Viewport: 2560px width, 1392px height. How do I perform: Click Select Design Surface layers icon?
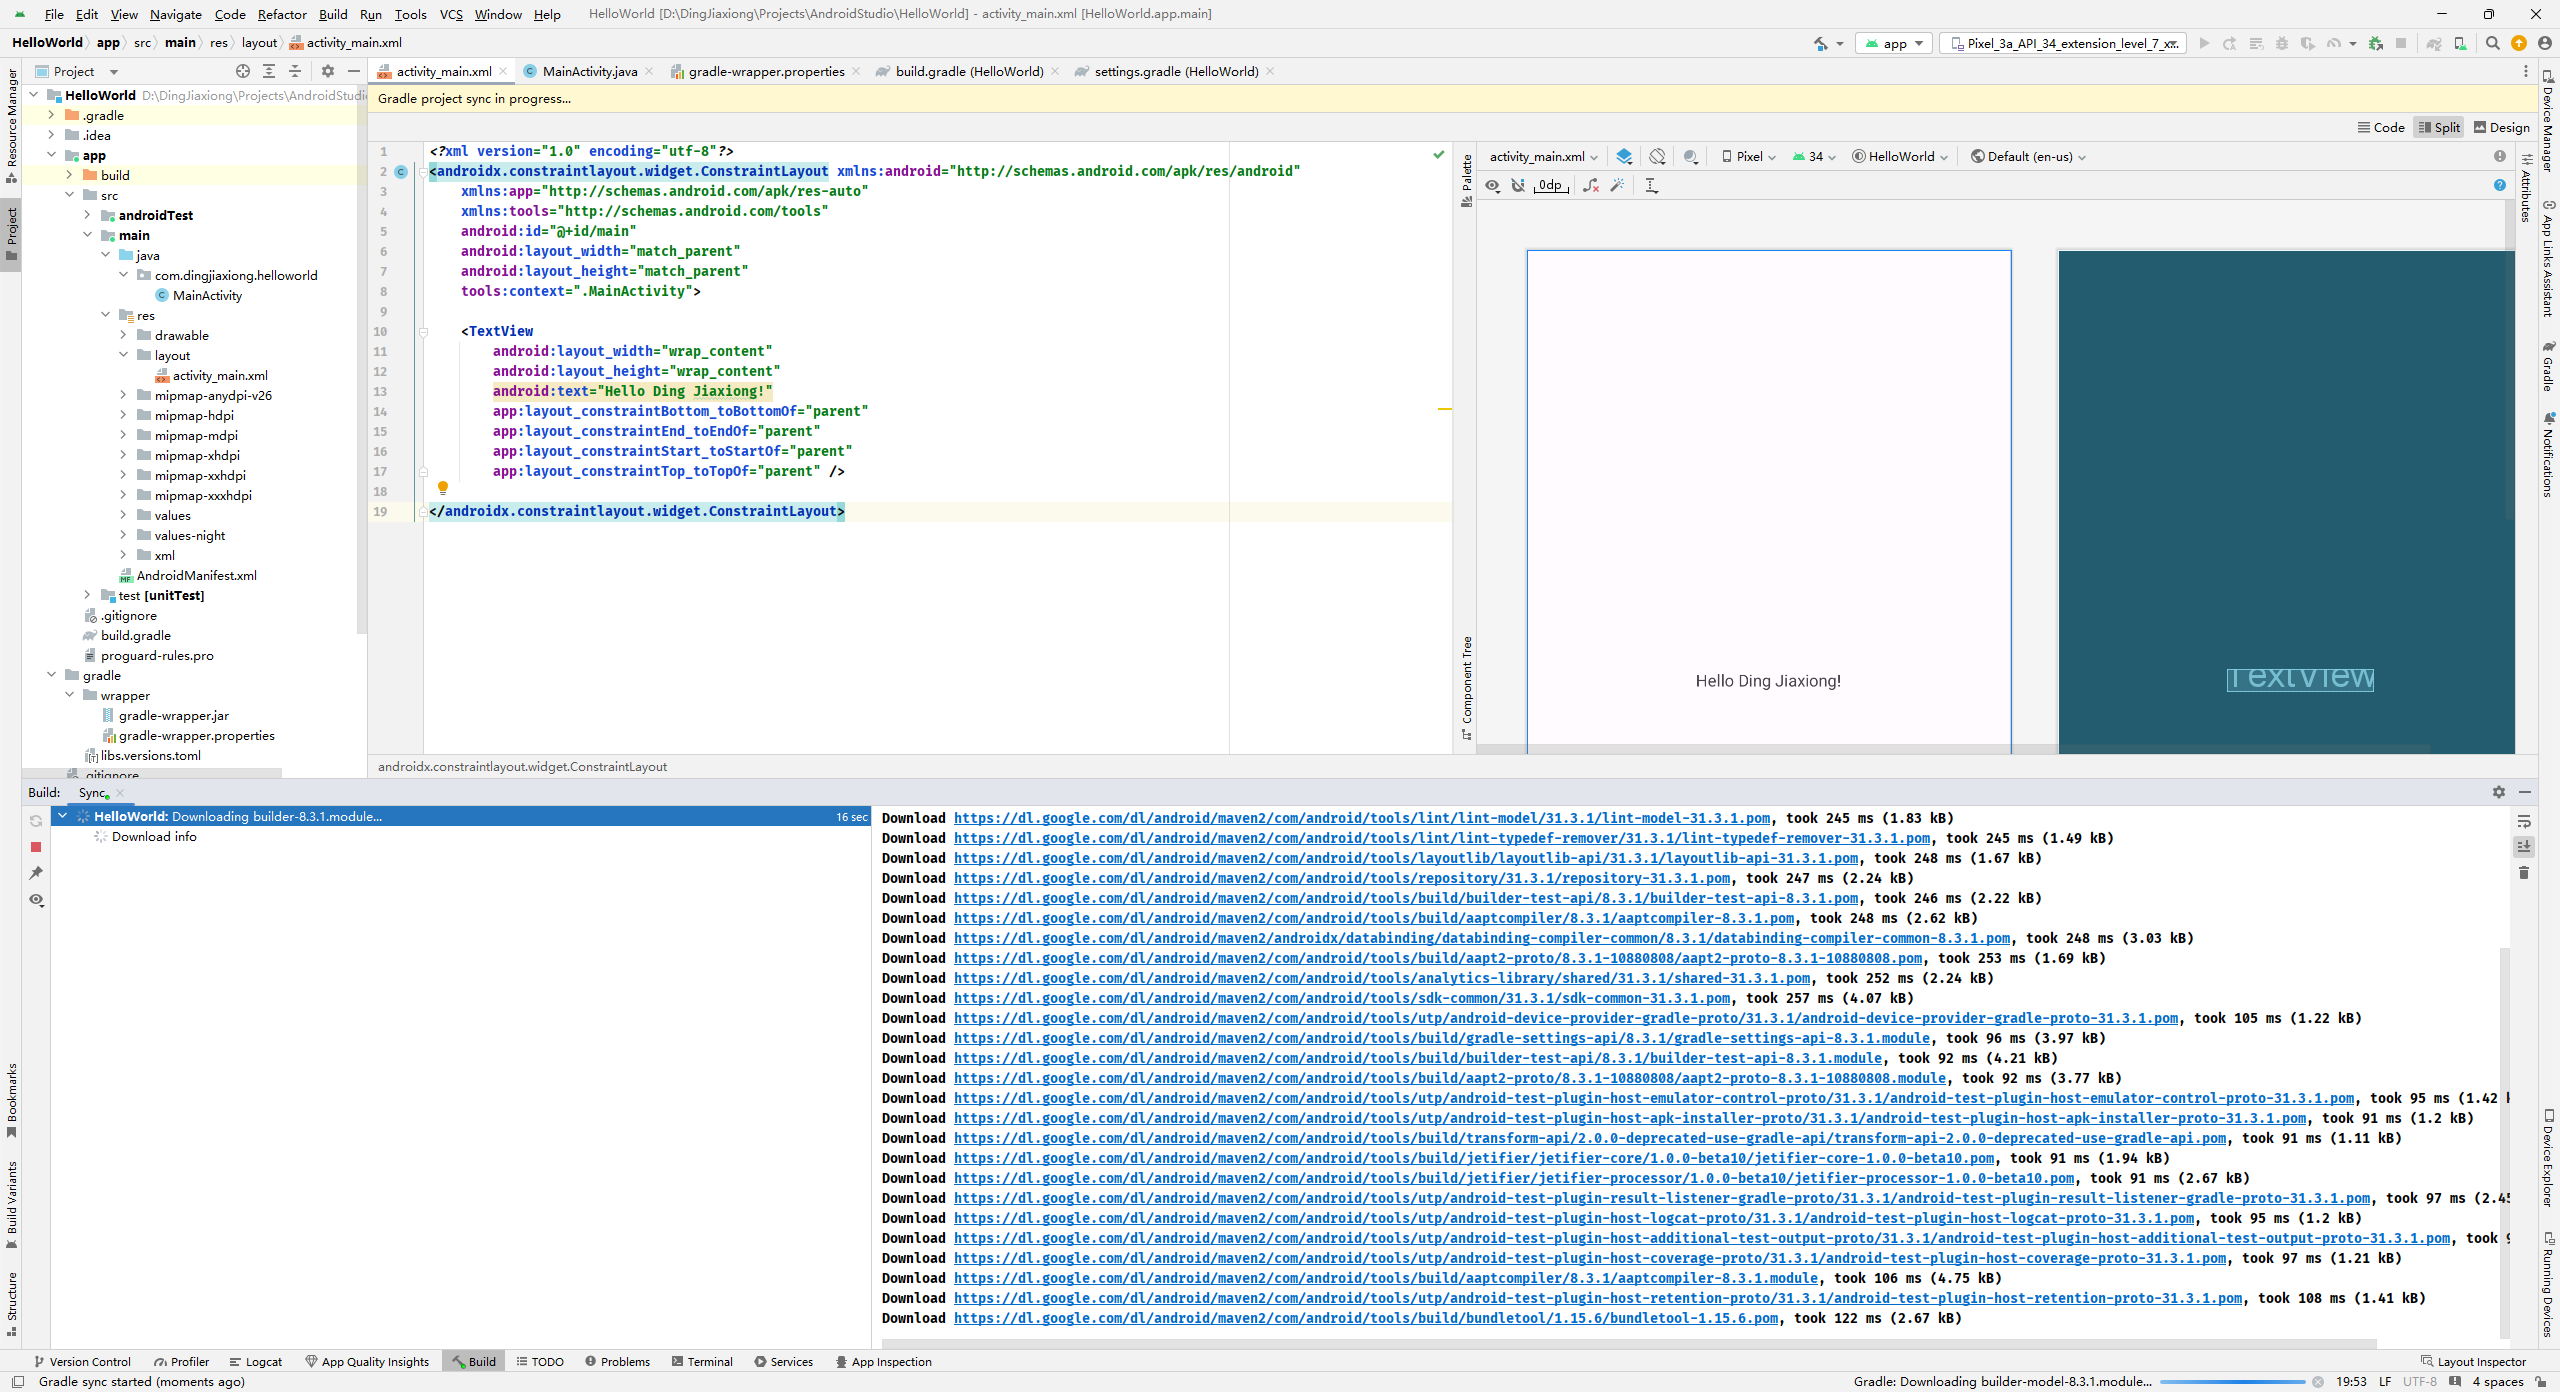click(x=1624, y=156)
